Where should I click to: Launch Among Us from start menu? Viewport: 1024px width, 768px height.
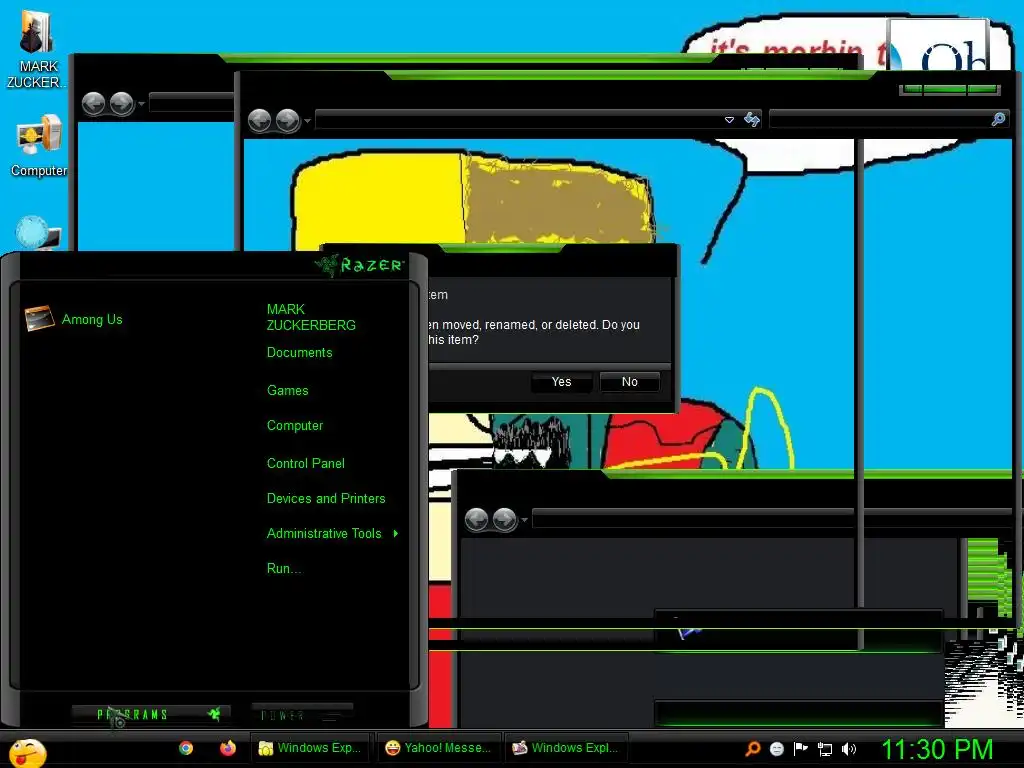click(73, 319)
